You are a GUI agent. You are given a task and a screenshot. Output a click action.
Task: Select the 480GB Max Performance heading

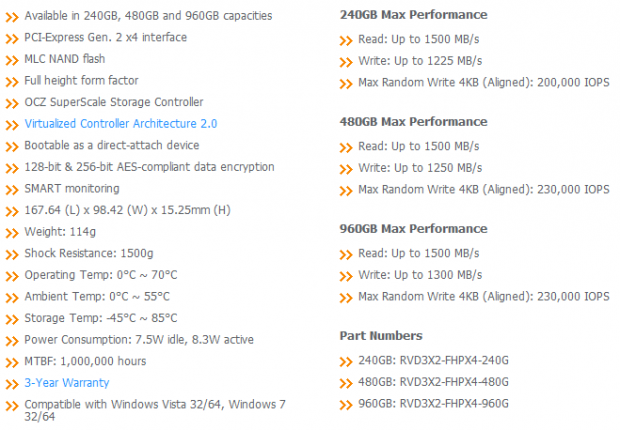413,122
